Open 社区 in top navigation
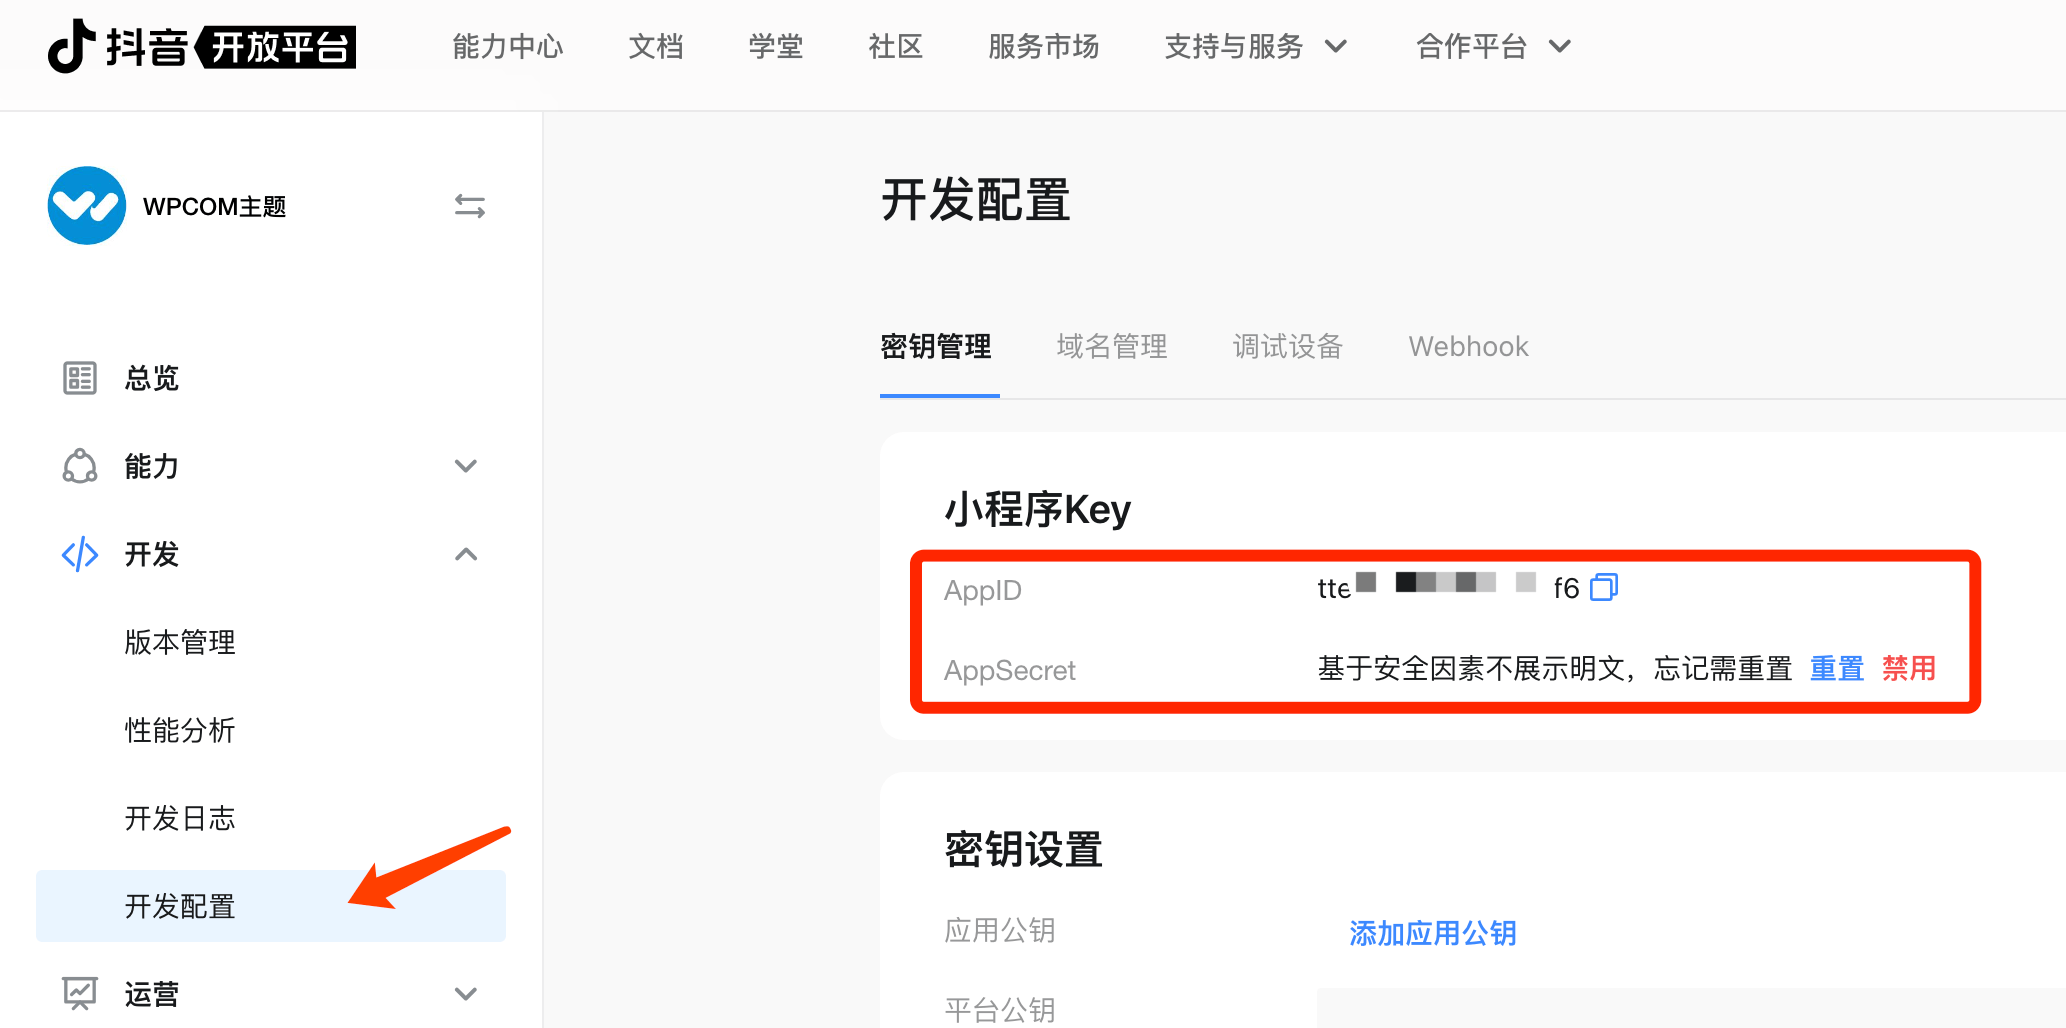 896,46
